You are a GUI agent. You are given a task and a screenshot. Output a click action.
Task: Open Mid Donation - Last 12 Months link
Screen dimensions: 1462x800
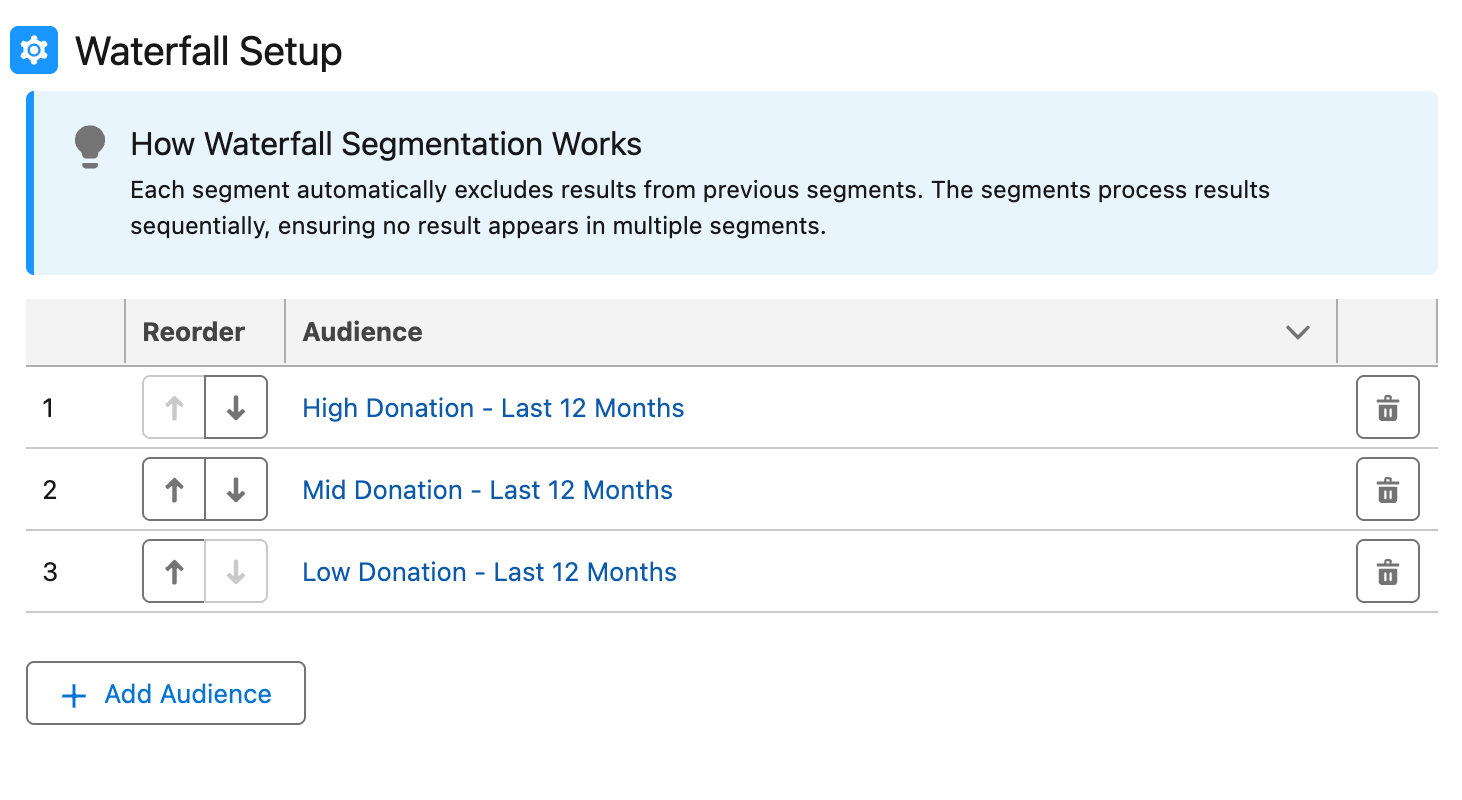(487, 490)
